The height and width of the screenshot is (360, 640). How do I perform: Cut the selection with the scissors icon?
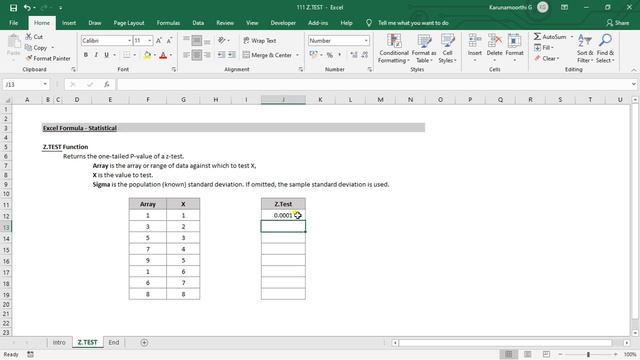tap(34, 37)
